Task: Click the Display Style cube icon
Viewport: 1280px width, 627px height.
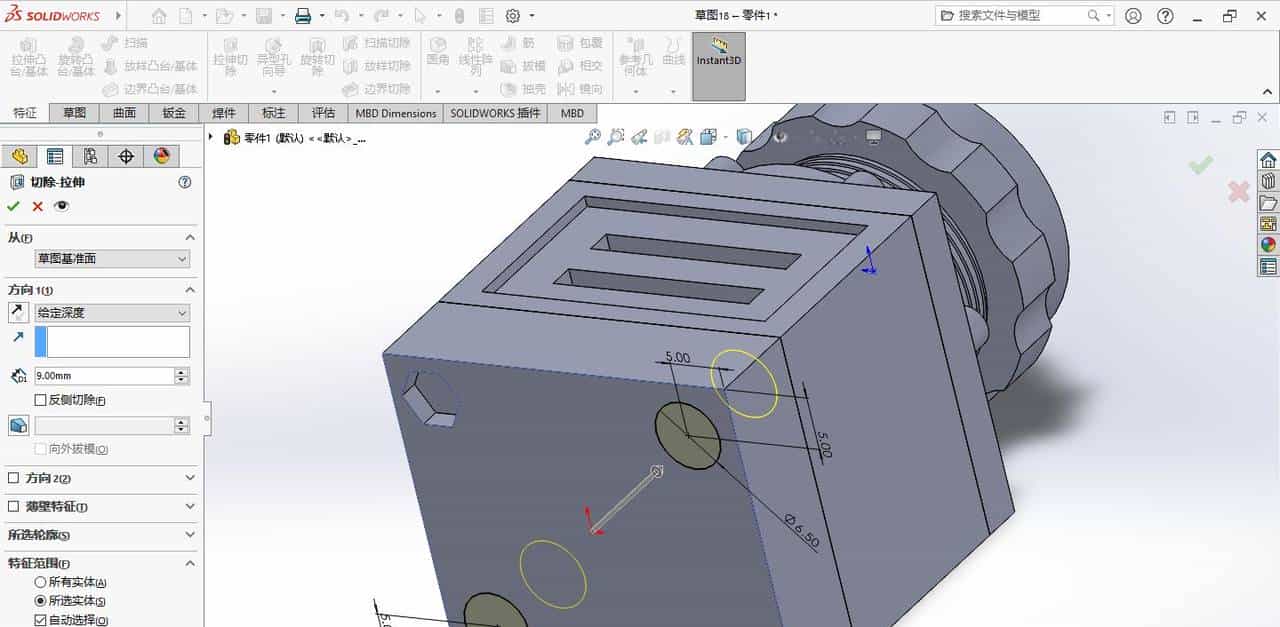Action: click(x=744, y=136)
